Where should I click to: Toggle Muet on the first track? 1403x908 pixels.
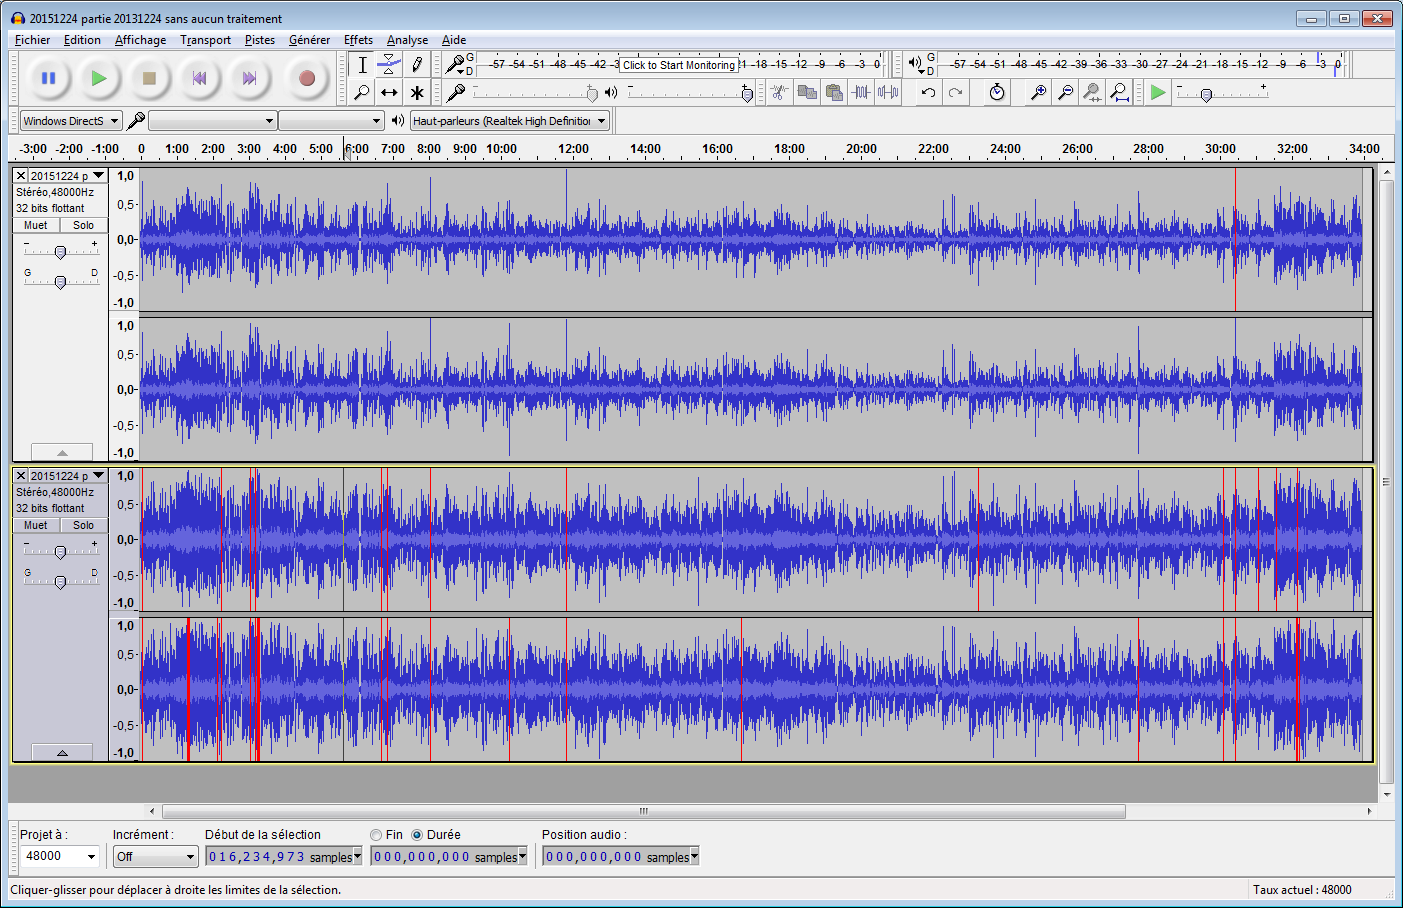pyautogui.click(x=36, y=225)
